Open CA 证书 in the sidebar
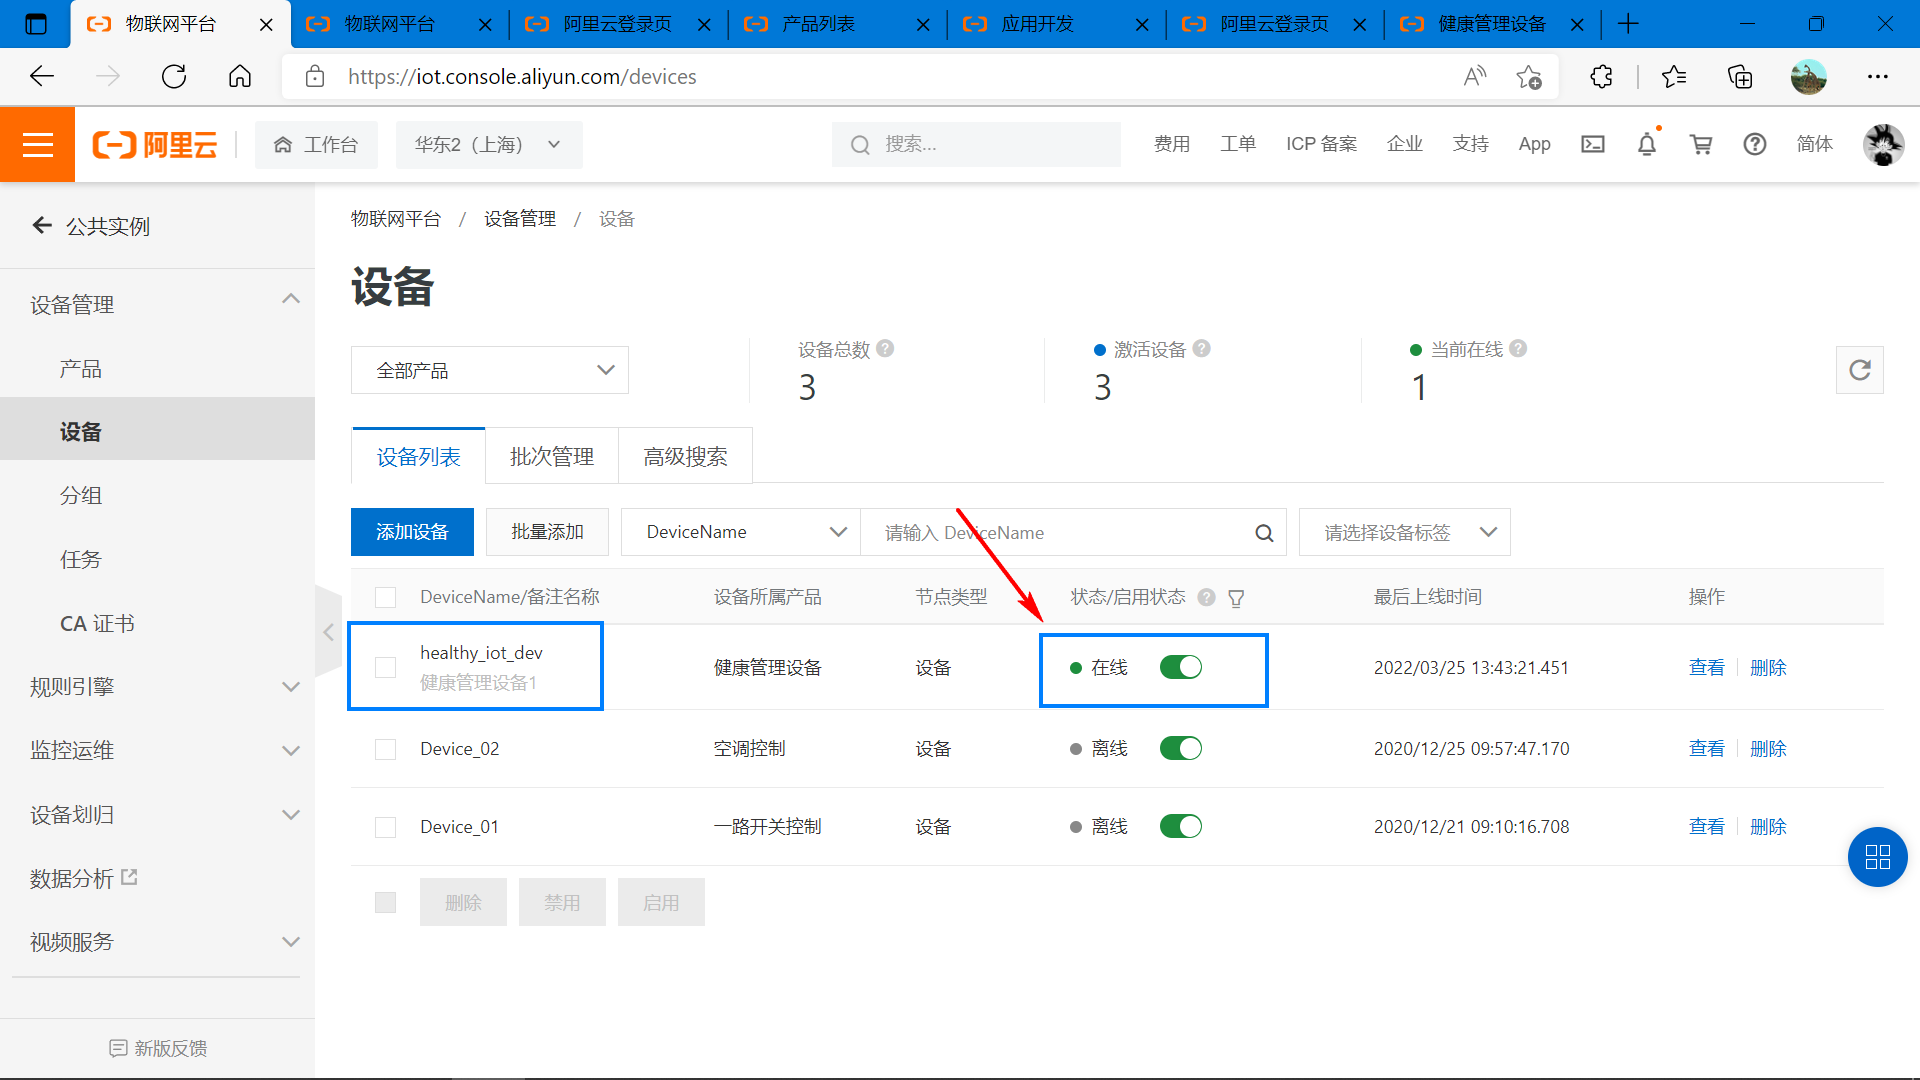The image size is (1920, 1080). pos(97,624)
